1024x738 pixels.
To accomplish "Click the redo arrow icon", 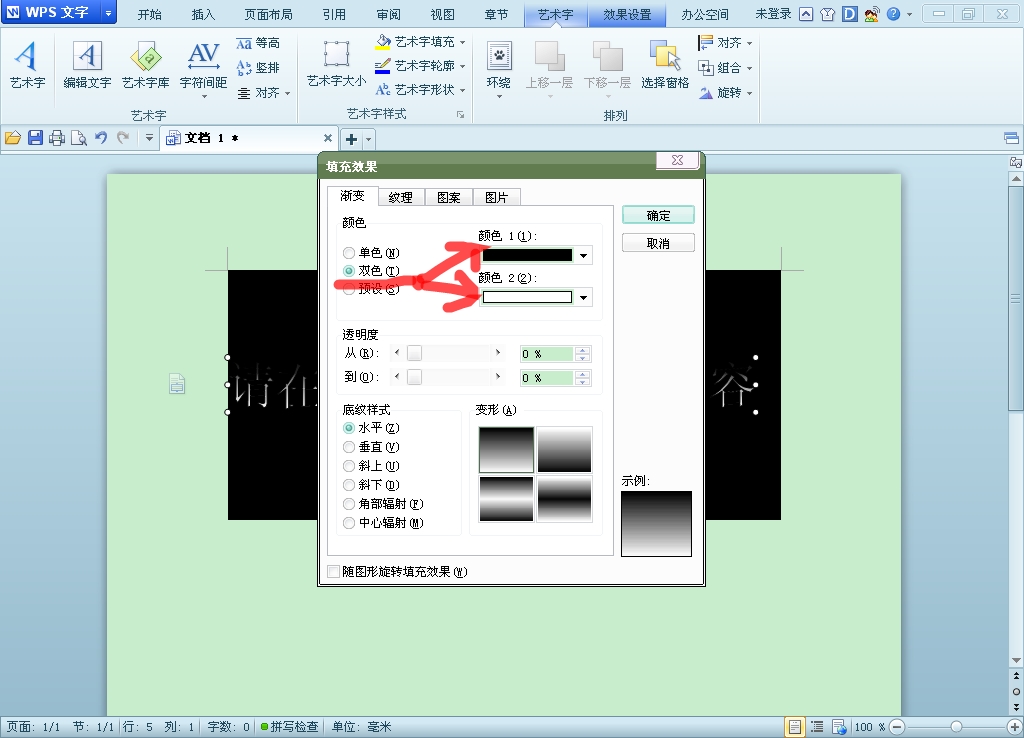I will coord(123,138).
